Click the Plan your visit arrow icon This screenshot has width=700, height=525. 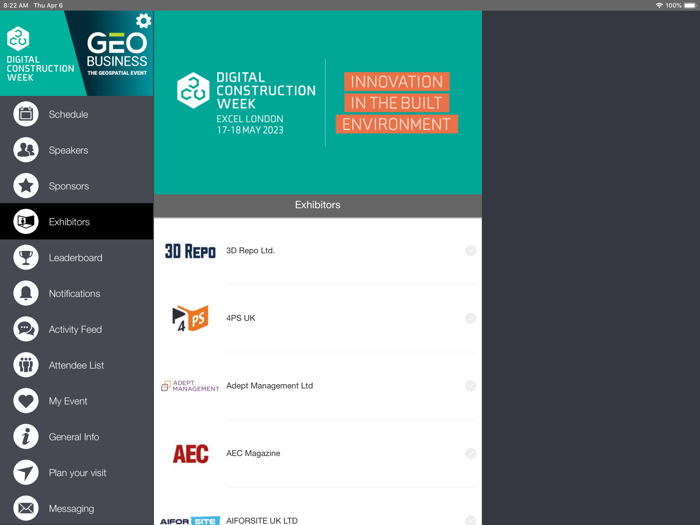coord(26,472)
